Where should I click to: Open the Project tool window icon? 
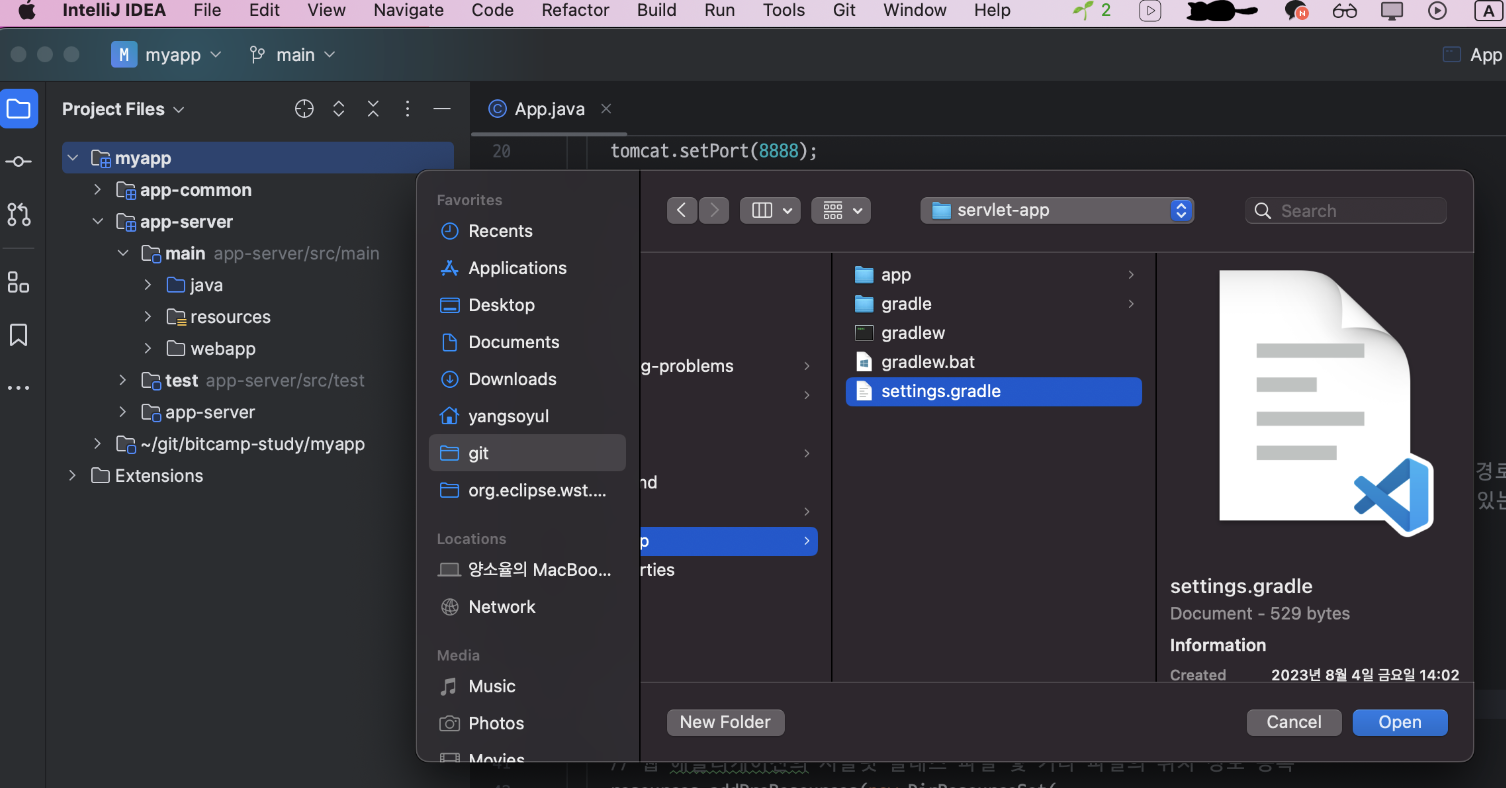(x=19, y=109)
